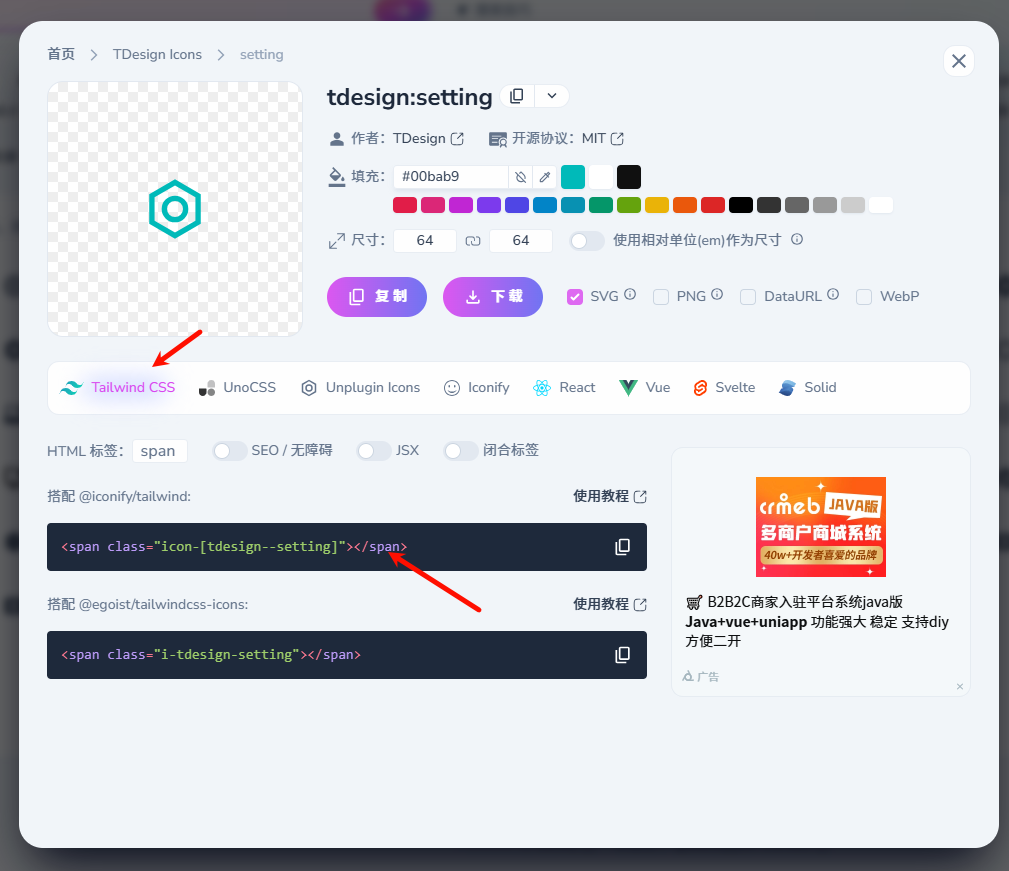The width and height of the screenshot is (1009, 871).
Task: Pick the pink palette swatch
Action: click(x=432, y=205)
